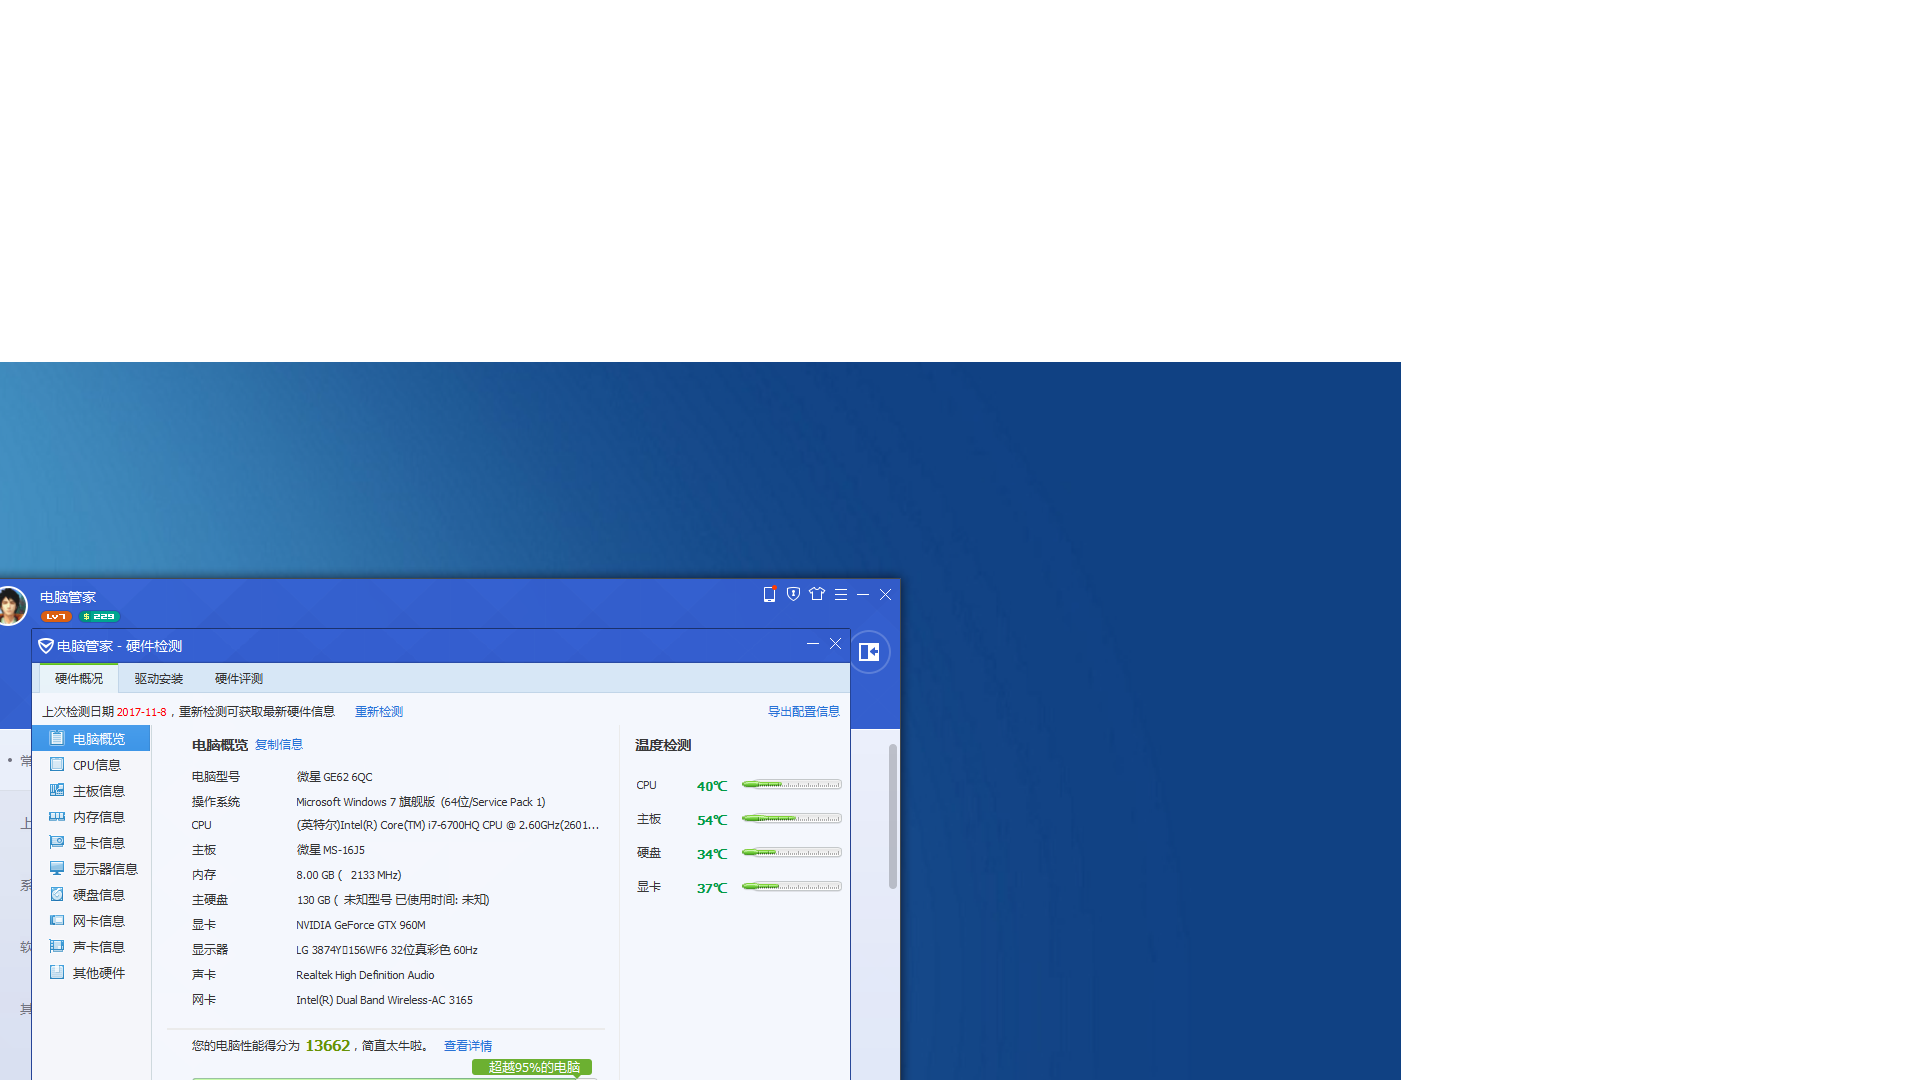Click 查看详情 link
The width and height of the screenshot is (1920, 1080).
(467, 1044)
